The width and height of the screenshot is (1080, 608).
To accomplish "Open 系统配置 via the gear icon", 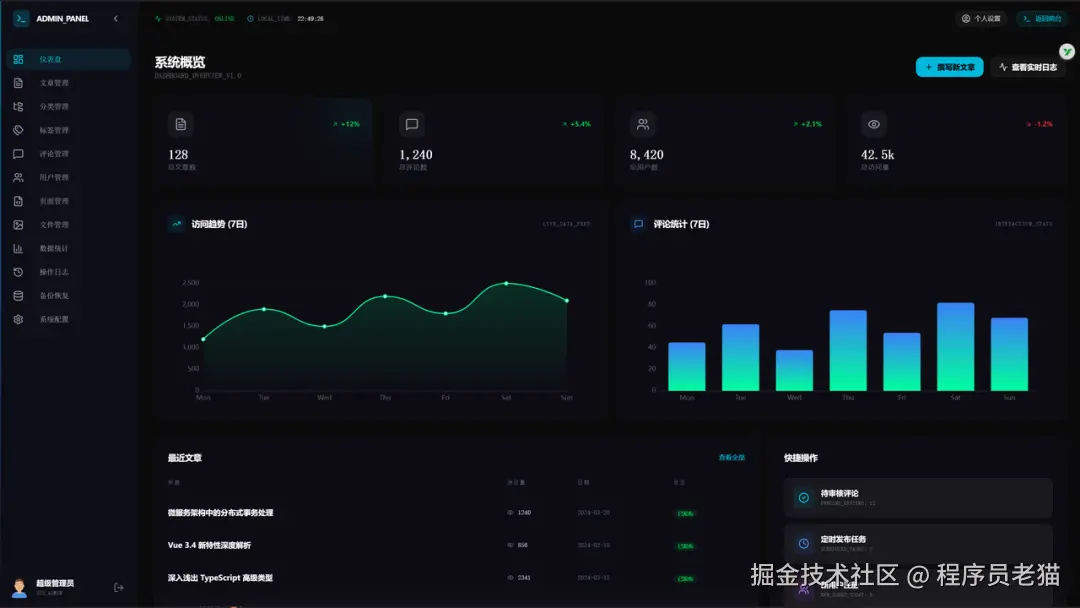I will click(17, 319).
